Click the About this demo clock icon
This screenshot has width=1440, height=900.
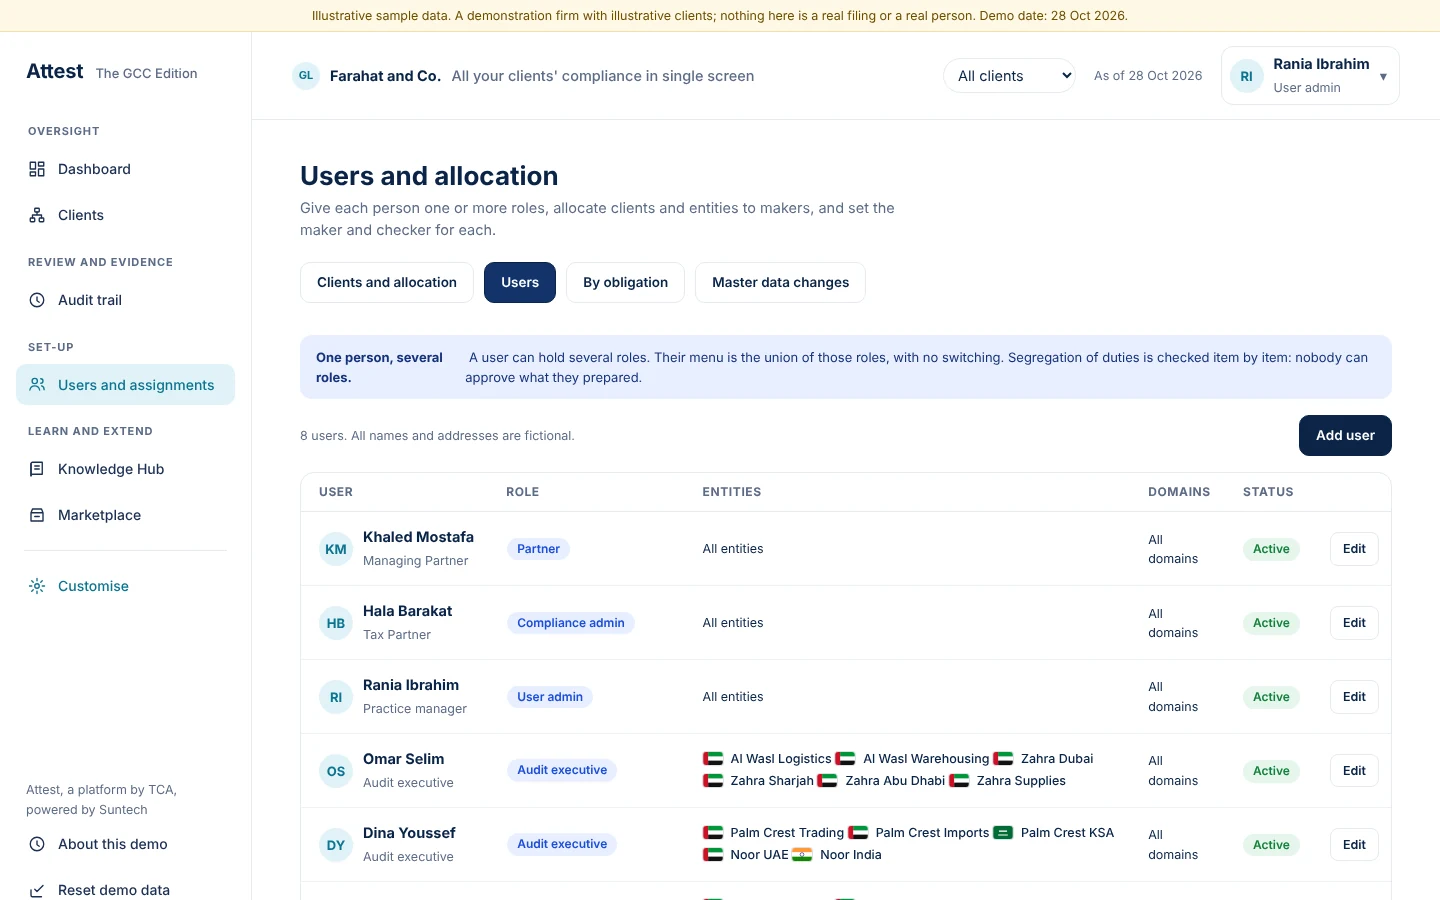[x=37, y=844]
